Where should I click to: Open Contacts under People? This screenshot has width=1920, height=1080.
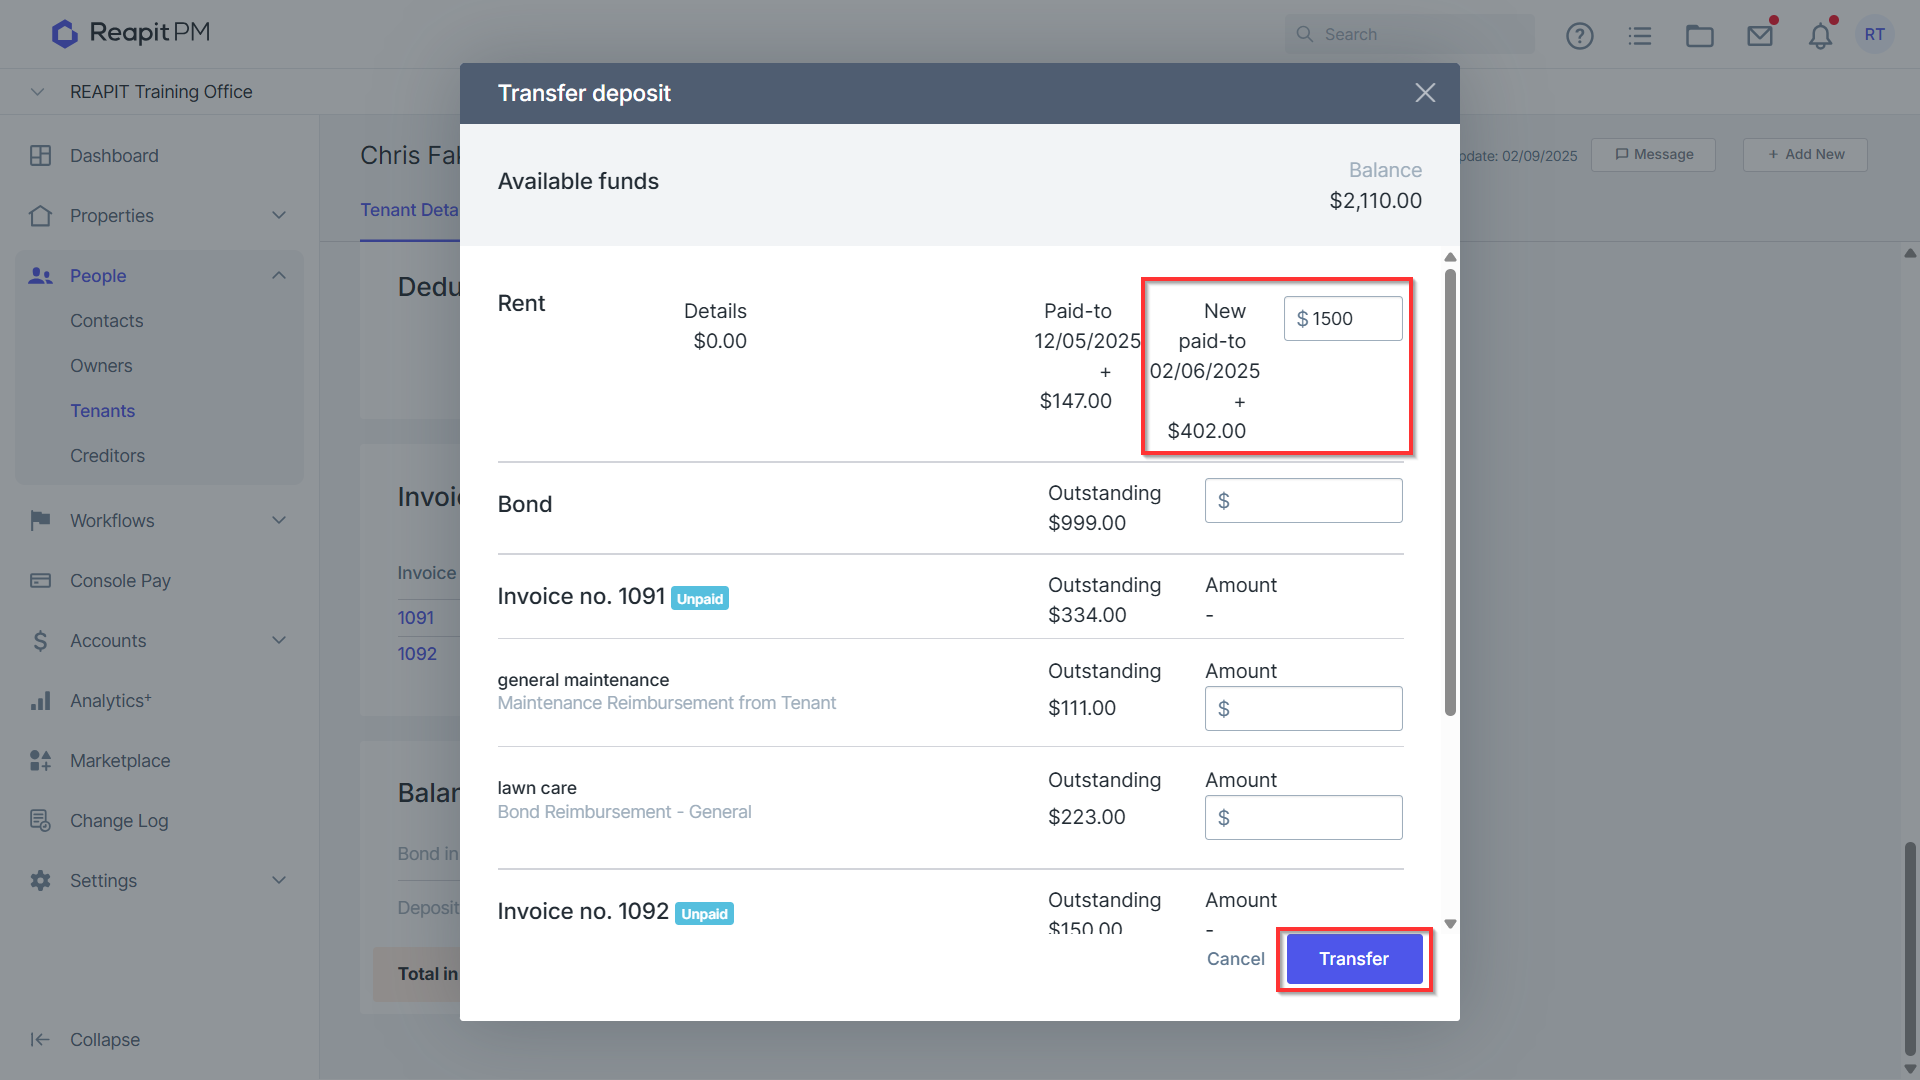tap(106, 321)
